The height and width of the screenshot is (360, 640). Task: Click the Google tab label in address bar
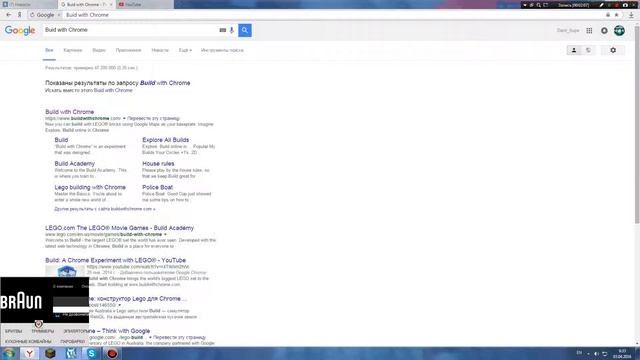click(45, 15)
